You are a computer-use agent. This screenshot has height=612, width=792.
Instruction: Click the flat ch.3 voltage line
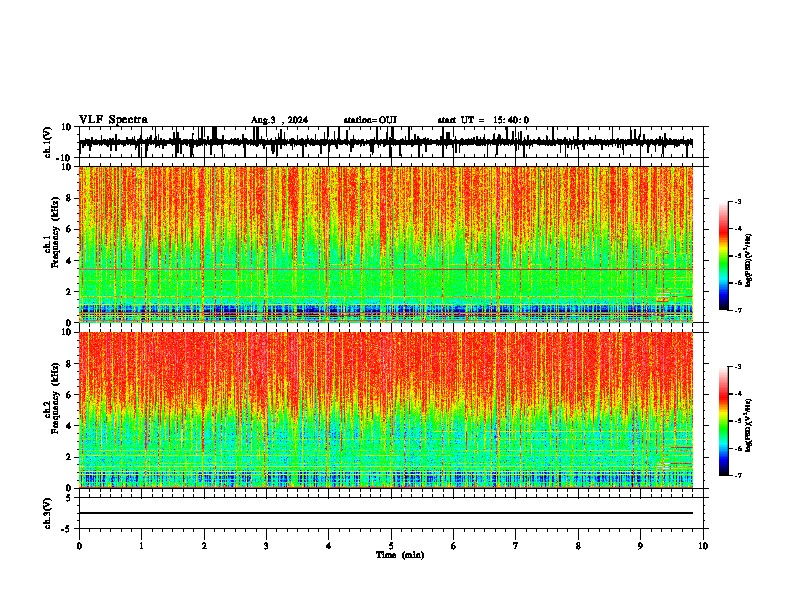(x=386, y=513)
